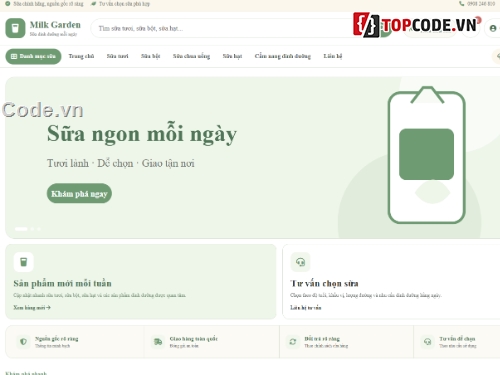The height and width of the screenshot is (375, 500).
Task: Click the truck icon next to Giao hàng toàn quốc
Action: tap(158, 342)
